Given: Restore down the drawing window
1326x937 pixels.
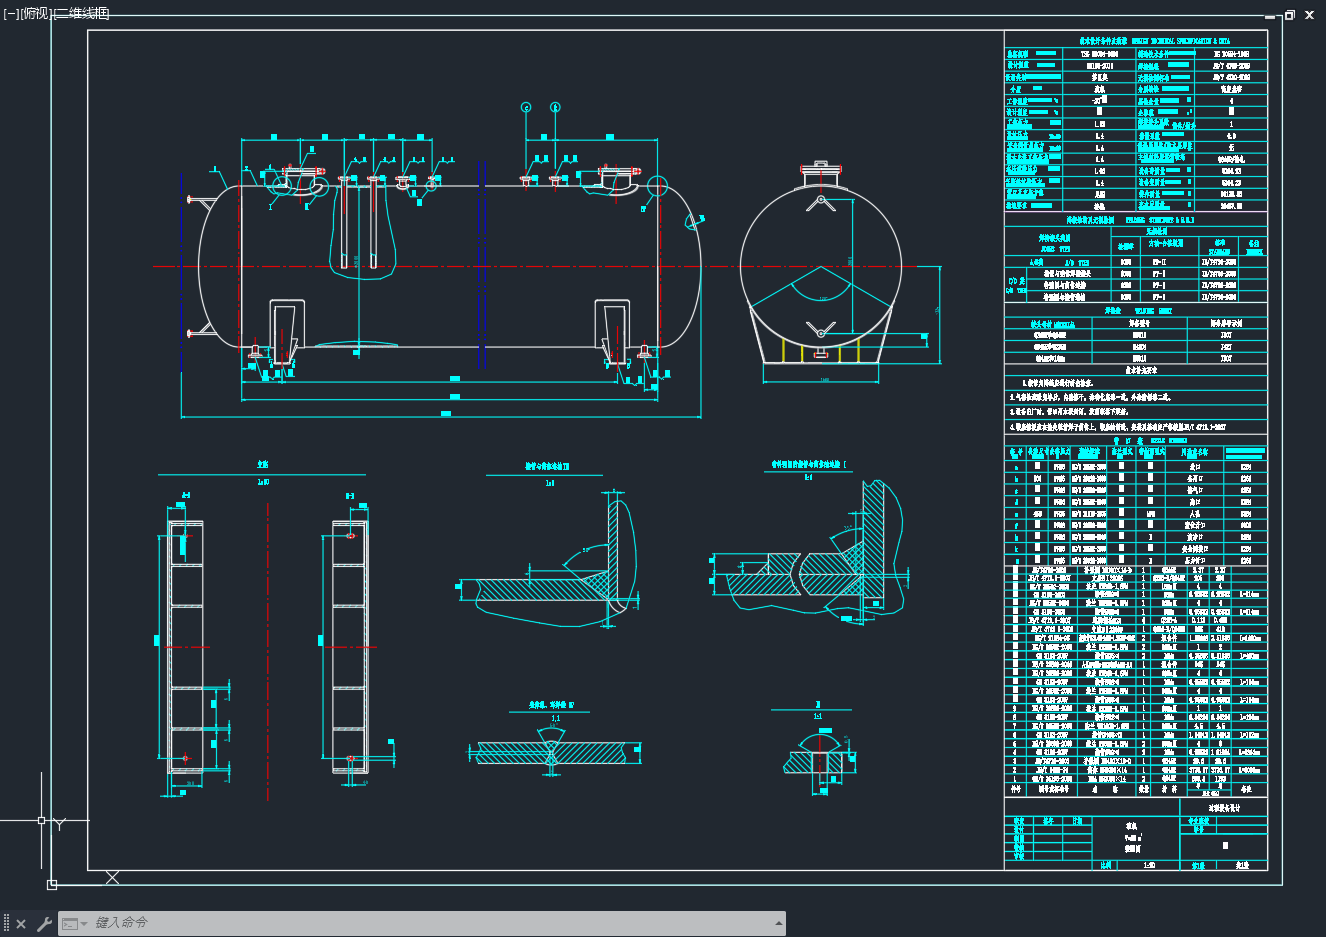Looking at the screenshot, I should tap(1290, 15).
